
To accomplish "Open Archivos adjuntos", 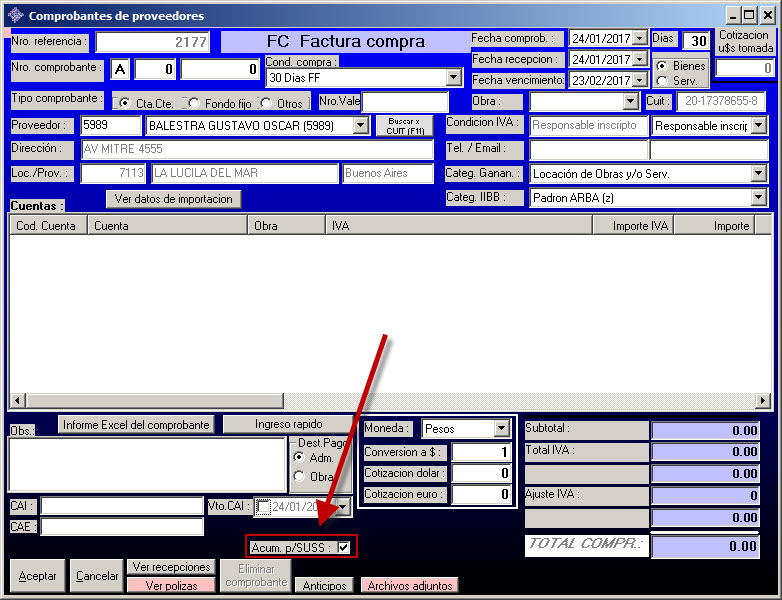I will pos(408,586).
